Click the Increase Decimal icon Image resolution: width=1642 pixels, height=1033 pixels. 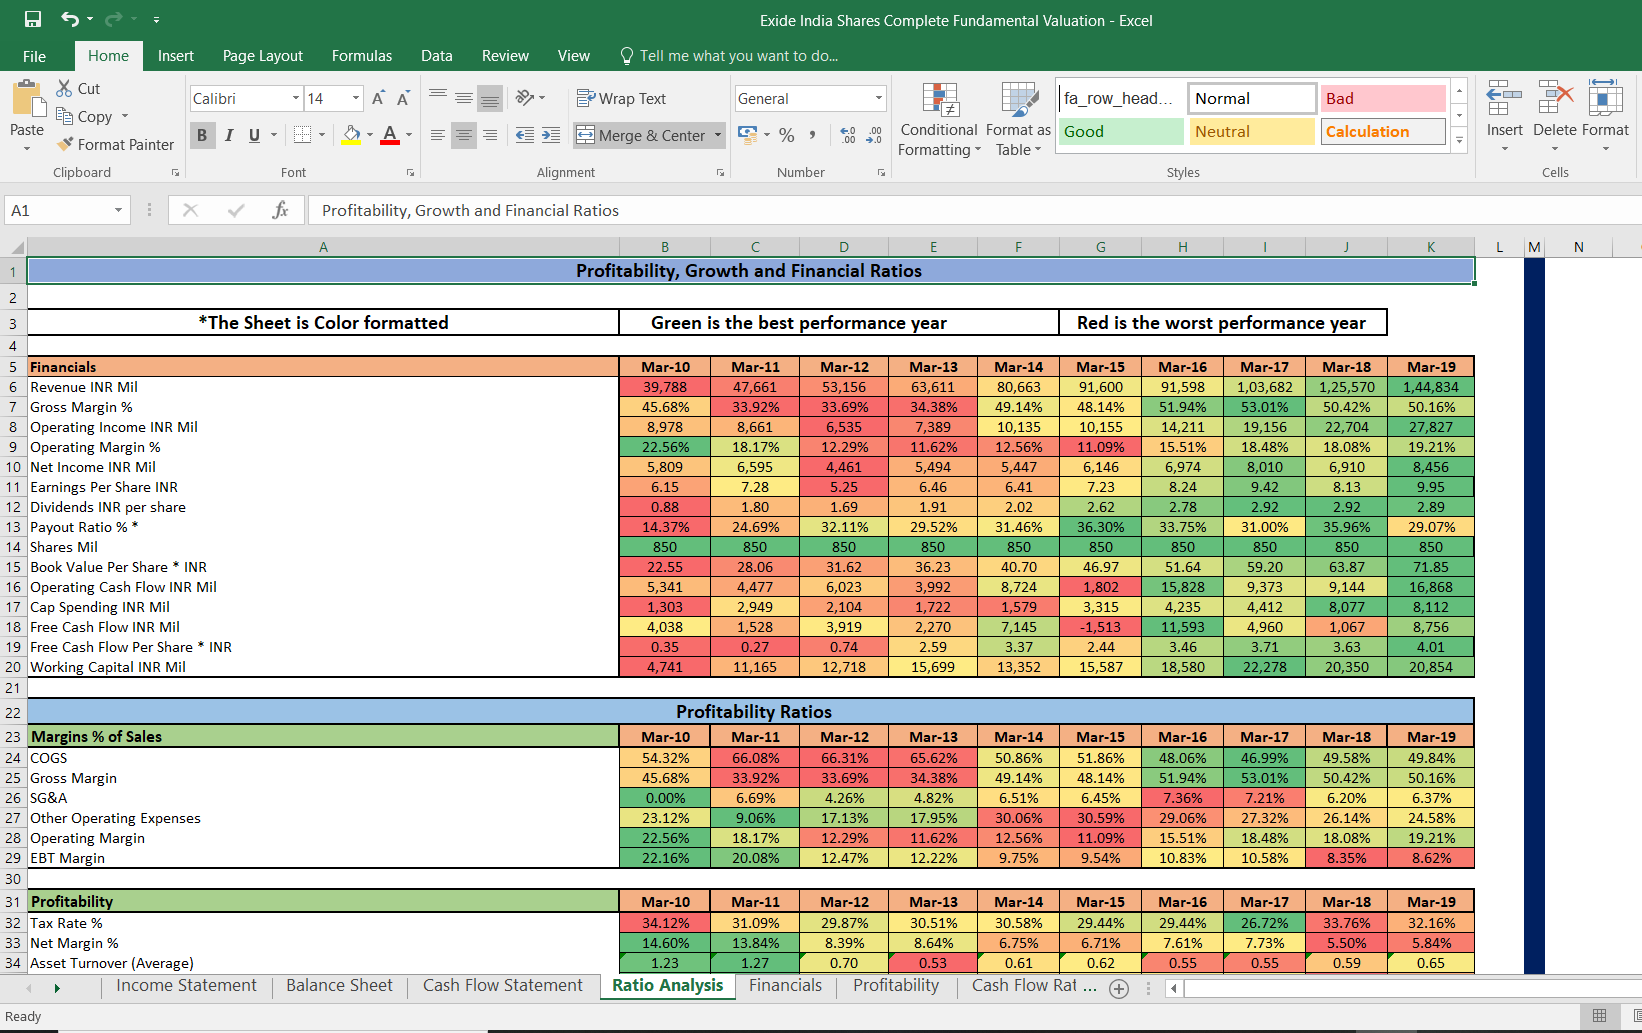(848, 135)
